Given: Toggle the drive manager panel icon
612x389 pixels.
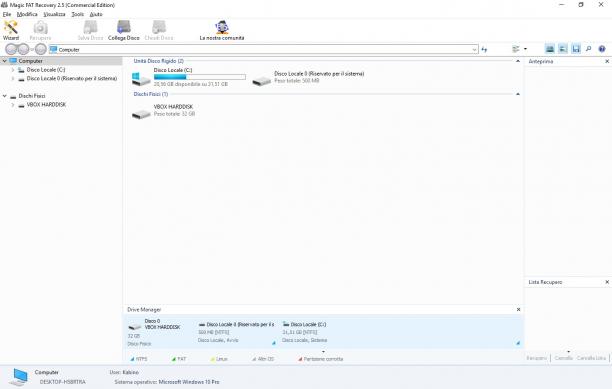Looking at the screenshot, I should [550, 49].
